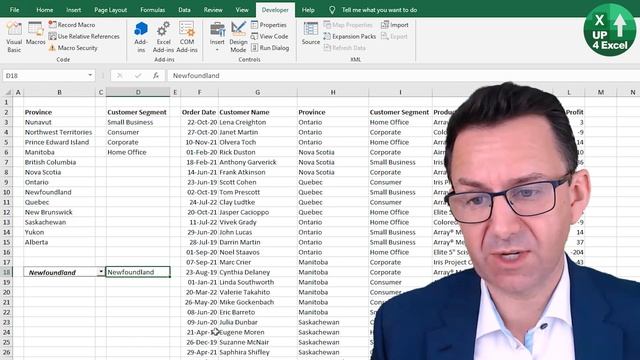Open the Visual Basic editor
The height and width of the screenshot is (360, 640).
click(14, 37)
